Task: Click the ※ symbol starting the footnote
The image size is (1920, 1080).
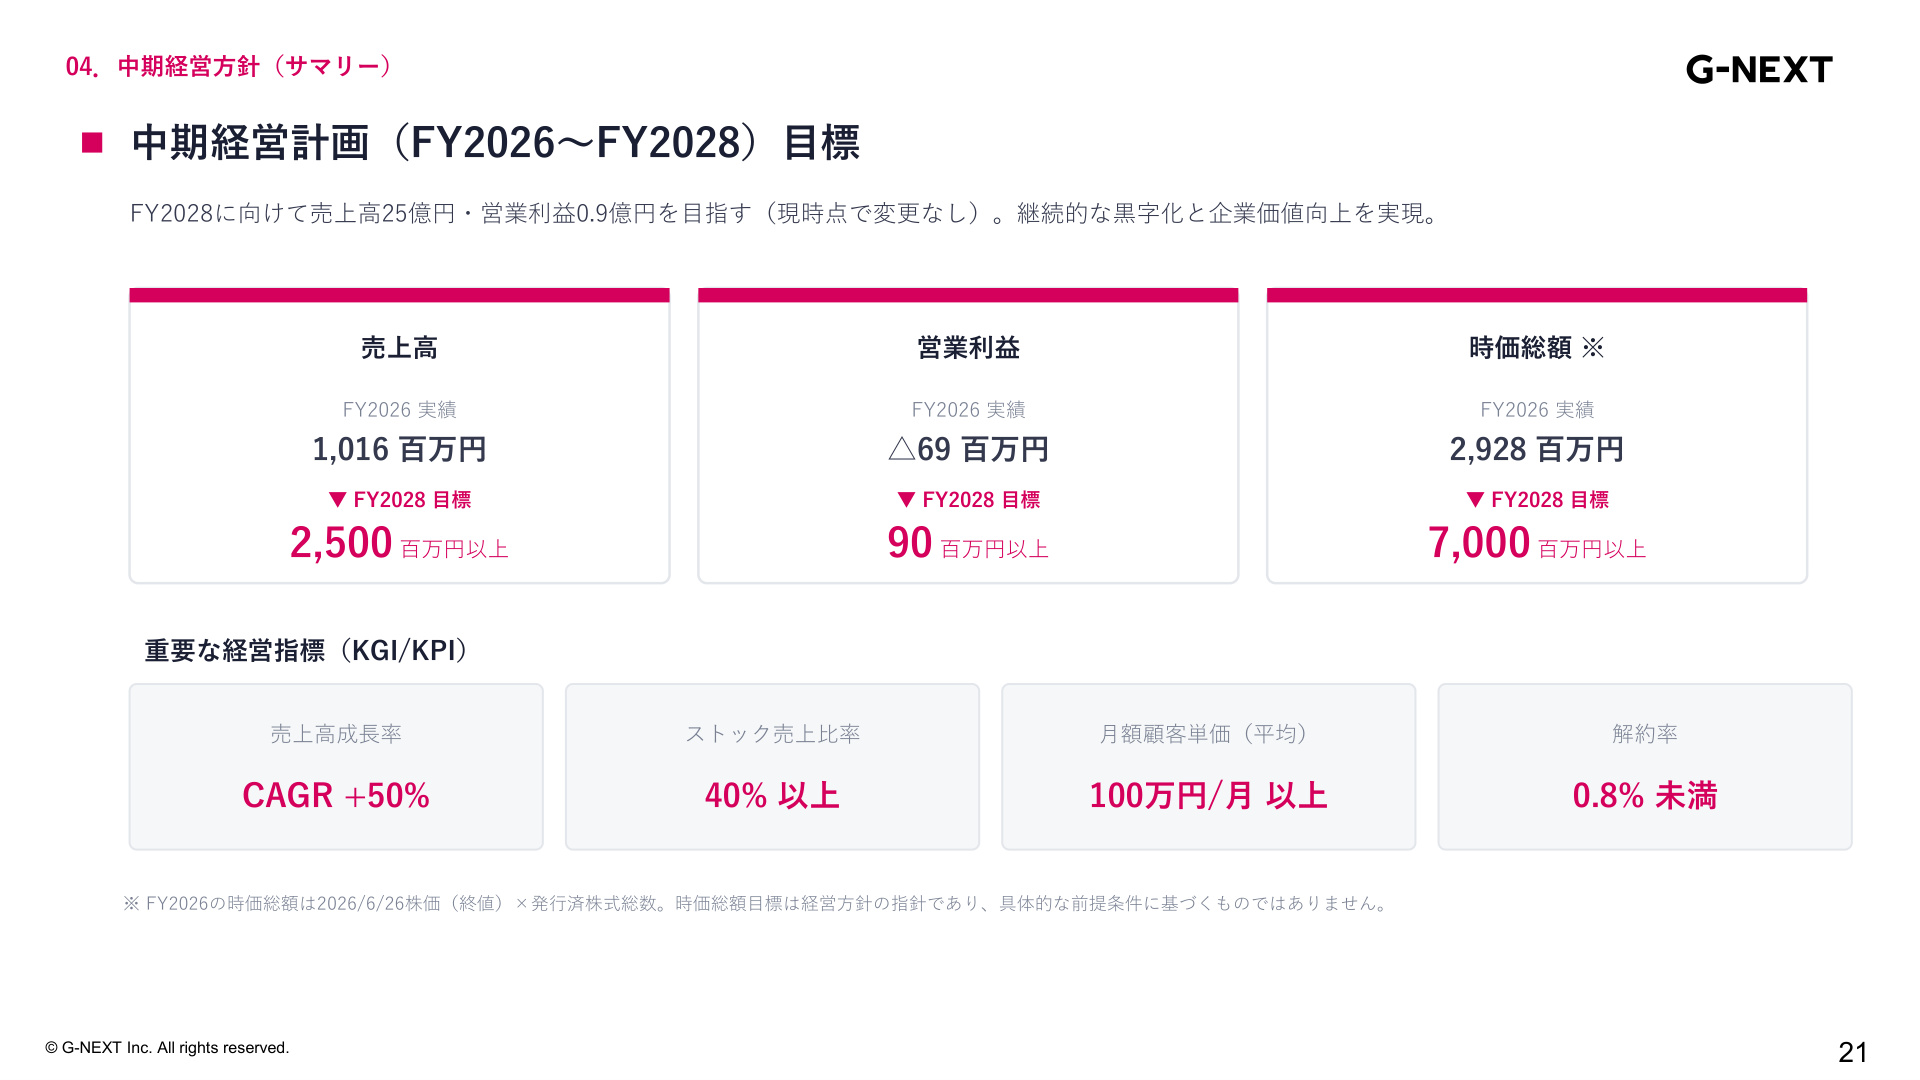Action: pos(131,903)
